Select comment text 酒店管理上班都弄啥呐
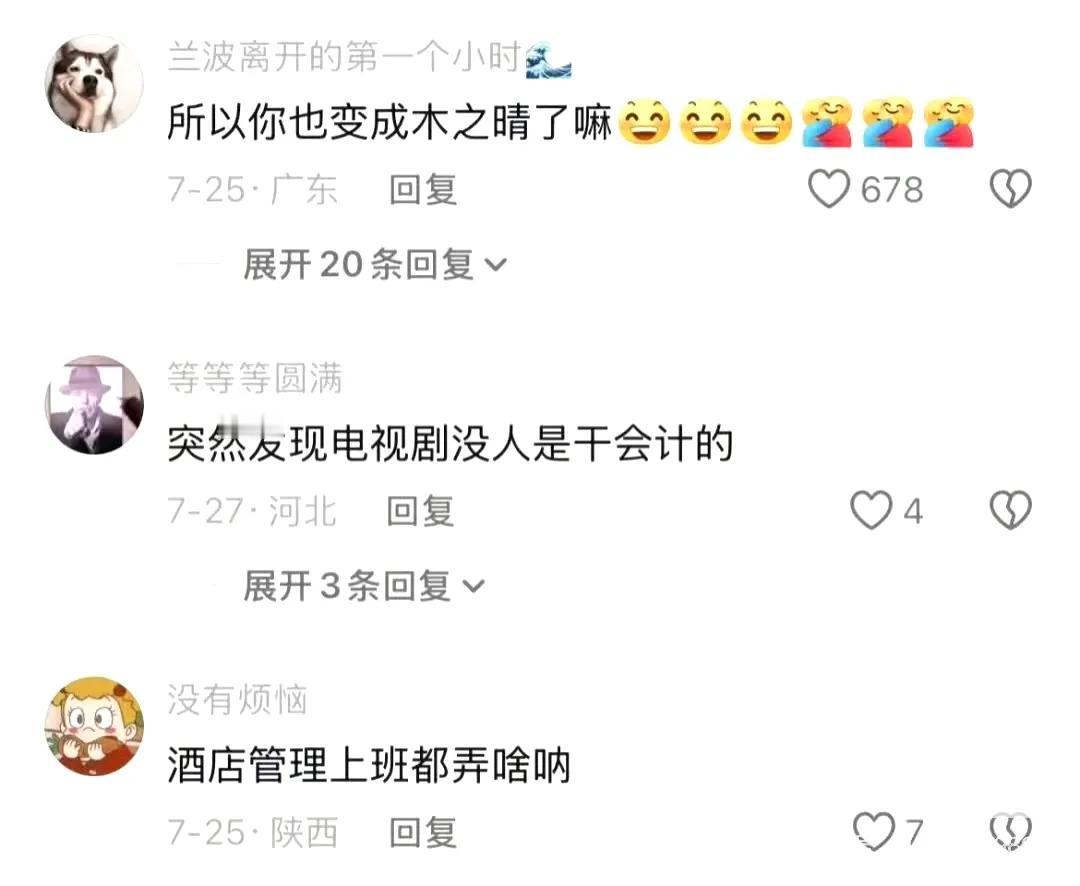Image resolution: width=1080 pixels, height=886 pixels. 369,766
